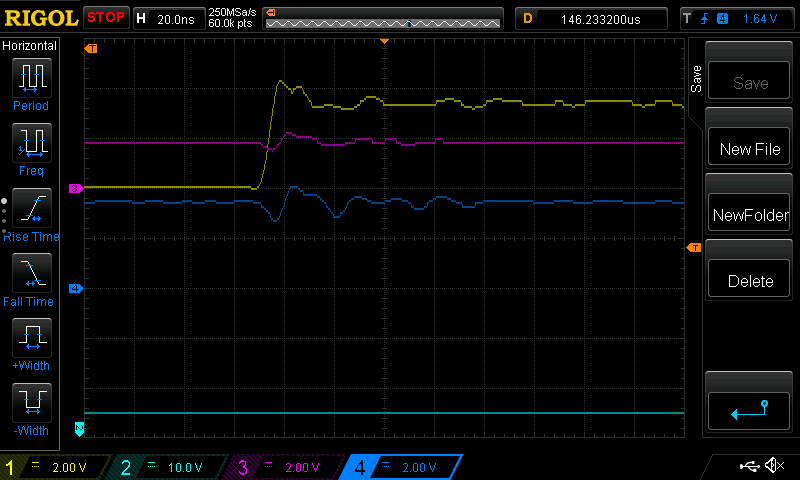Screen dimensions: 800x480
Task: Click the channel 4 ground marker
Action: click(76, 289)
